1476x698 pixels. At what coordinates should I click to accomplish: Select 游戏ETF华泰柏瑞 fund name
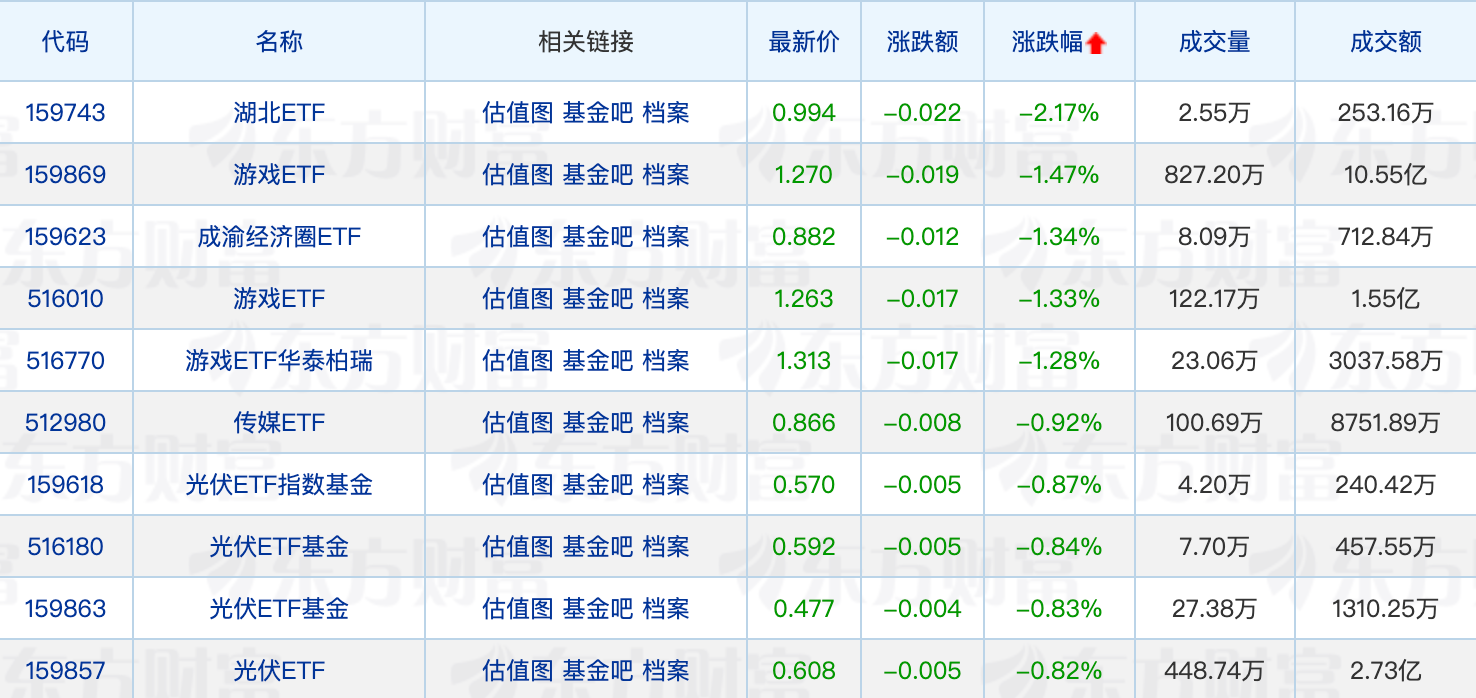point(279,361)
